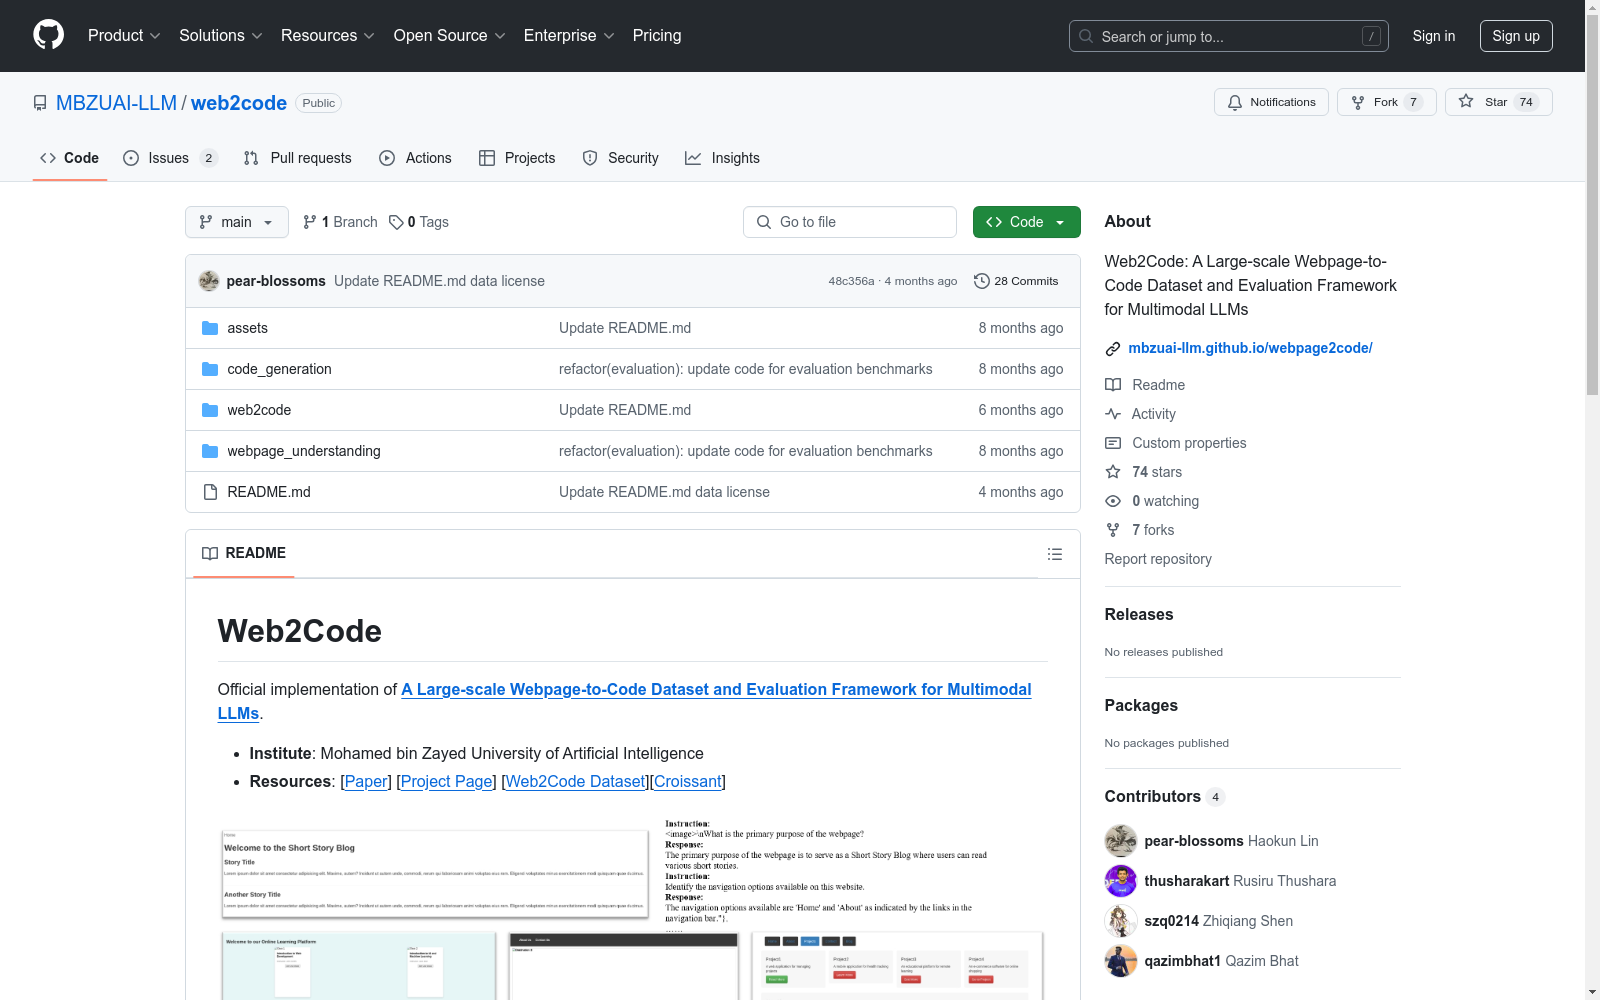Click the watching eye icon in the sidebar

1113,501
